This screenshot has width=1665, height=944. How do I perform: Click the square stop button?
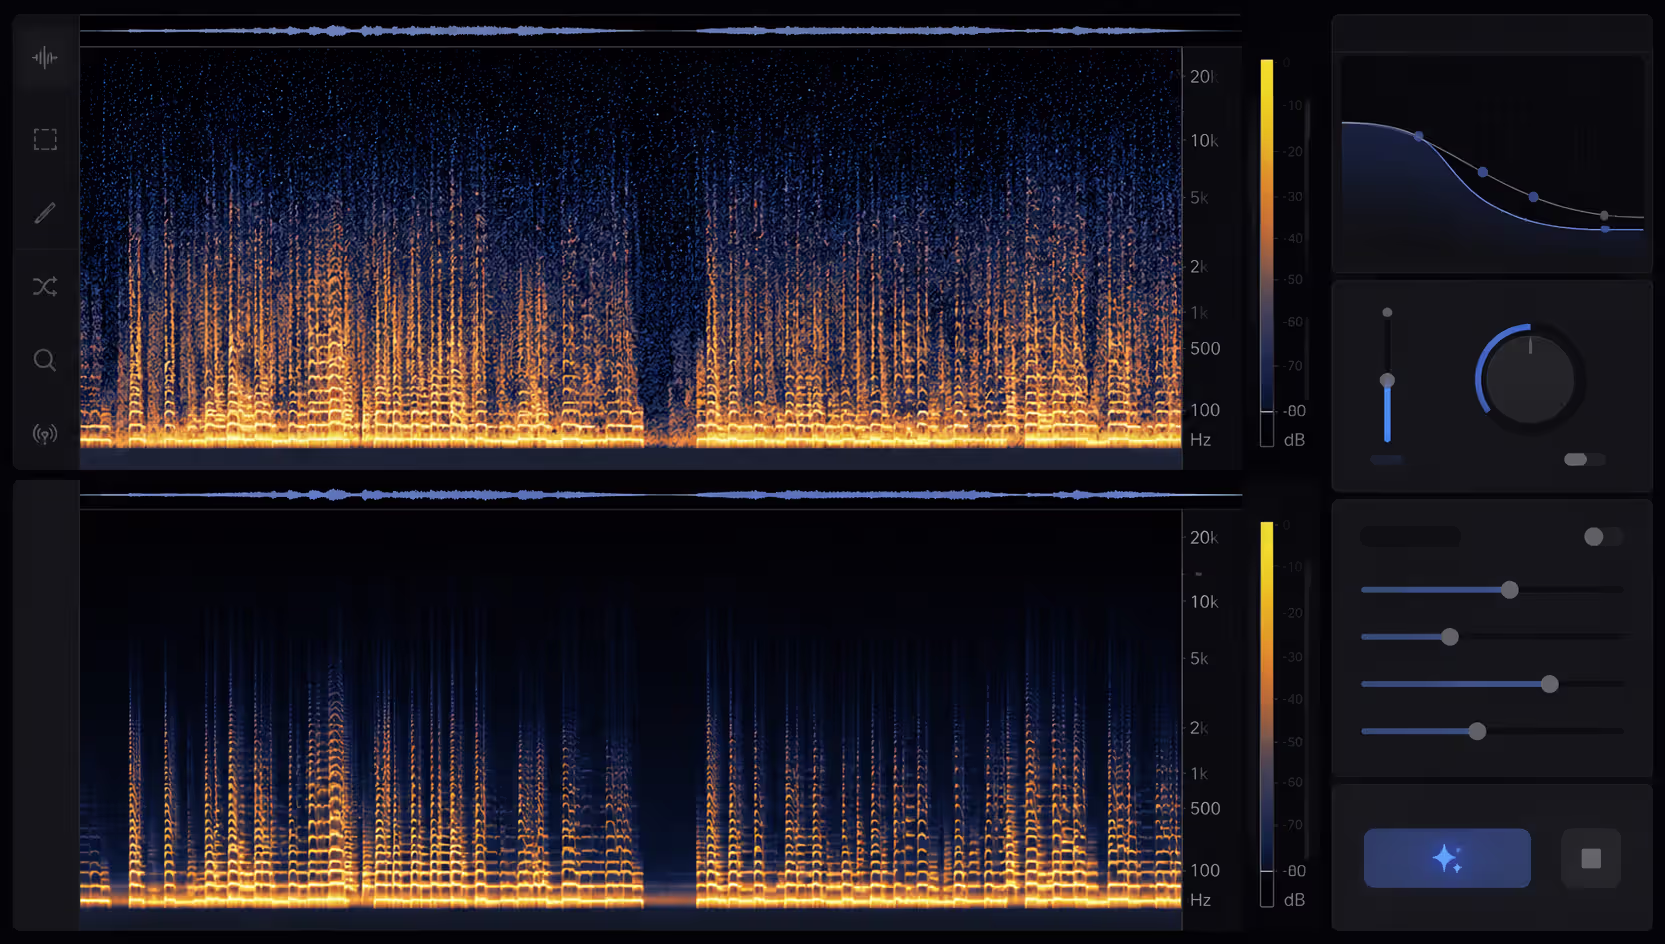(1591, 858)
